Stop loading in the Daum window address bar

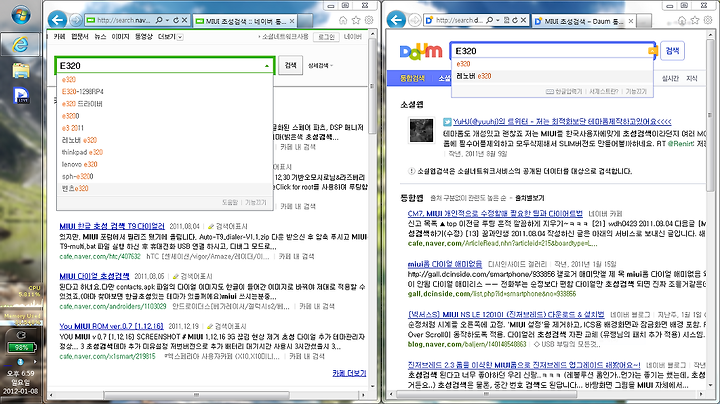523,20
